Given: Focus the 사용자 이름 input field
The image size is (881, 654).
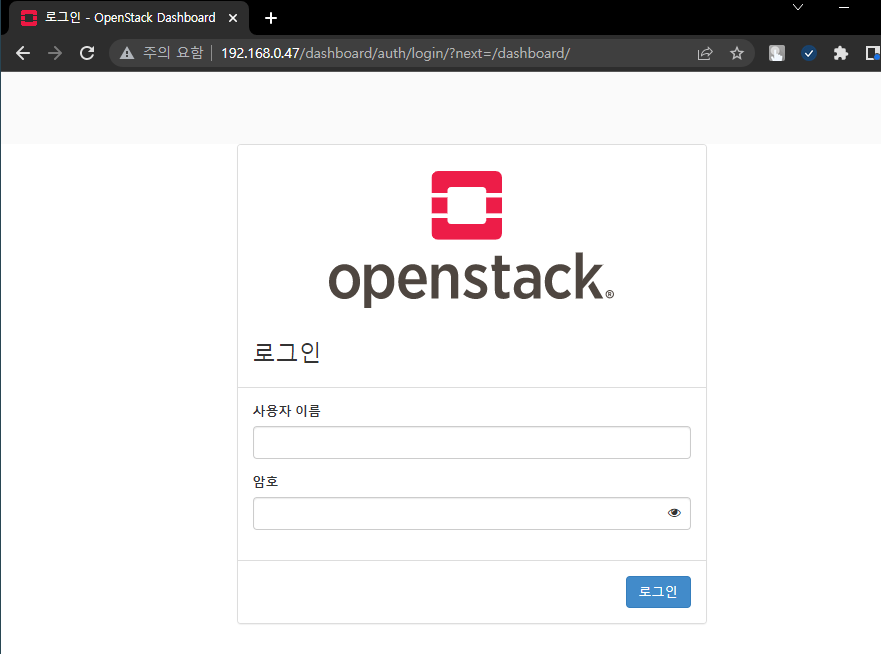Looking at the screenshot, I should click(x=471, y=443).
